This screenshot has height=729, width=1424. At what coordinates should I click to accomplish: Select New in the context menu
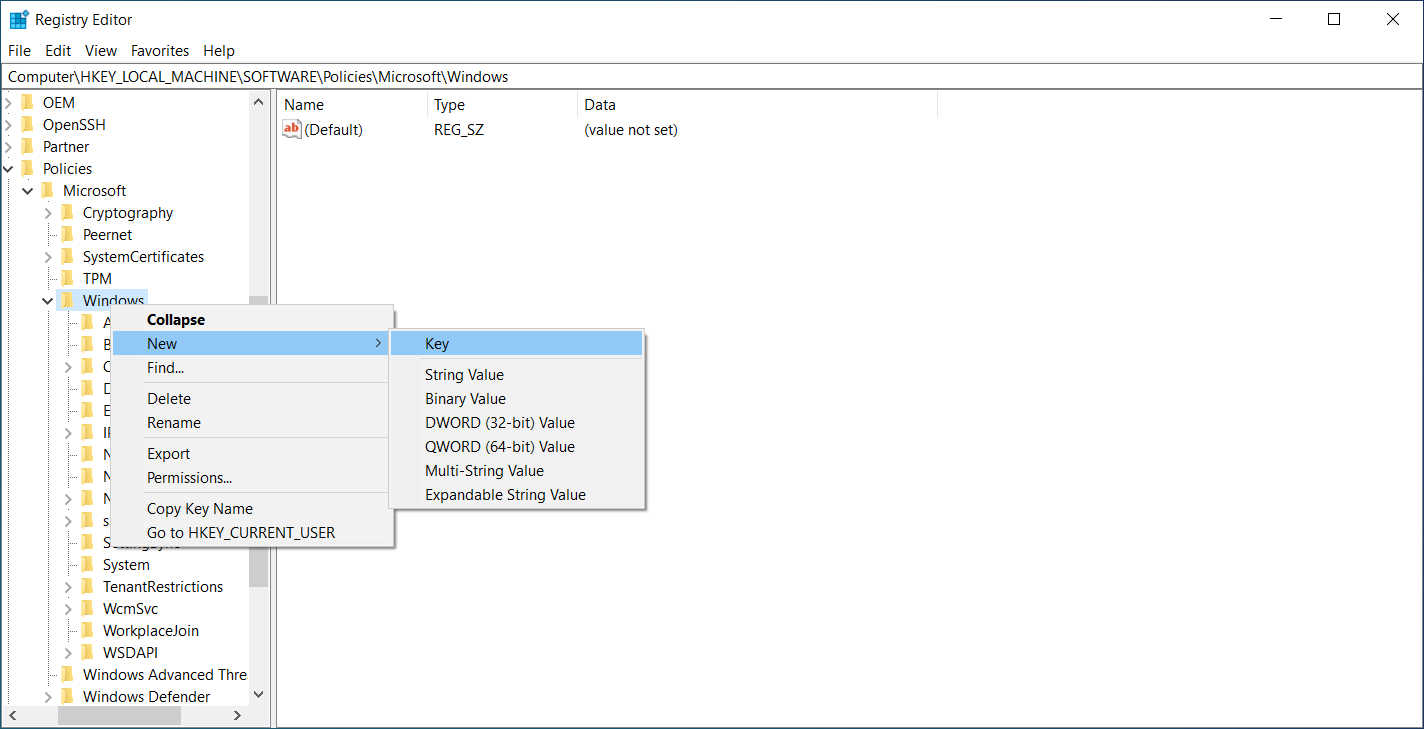click(x=252, y=343)
